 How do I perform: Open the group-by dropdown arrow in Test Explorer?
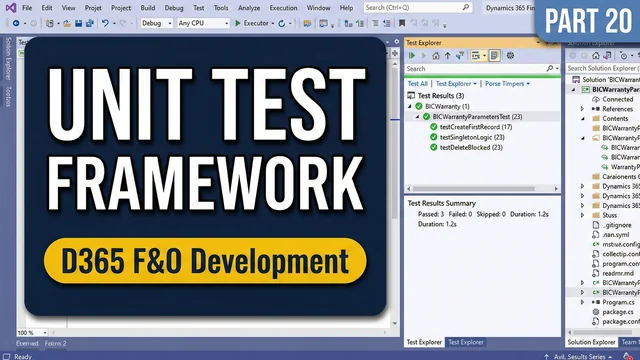click(x=484, y=56)
